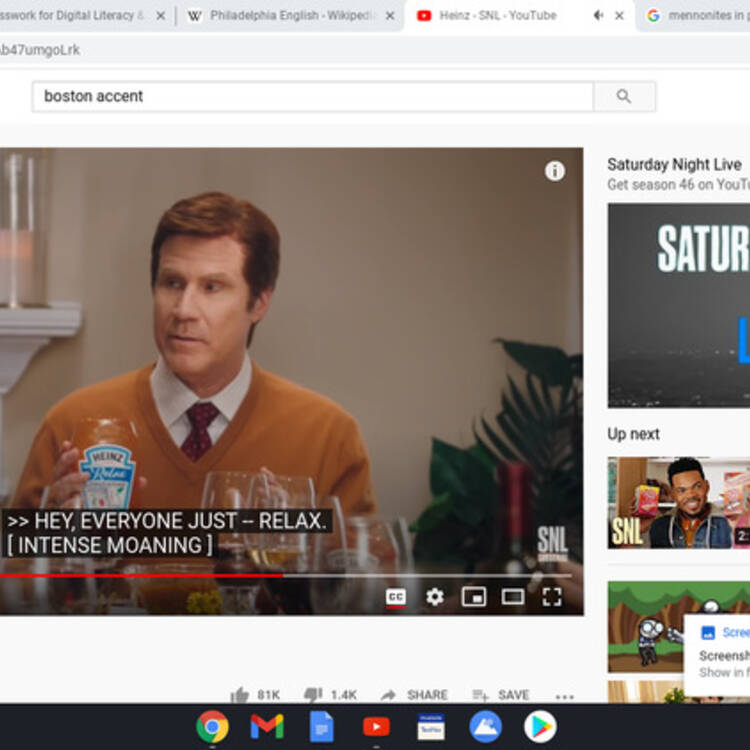Open Google Play Store from shelf
Viewport: 750px width, 750px height.
click(x=540, y=727)
